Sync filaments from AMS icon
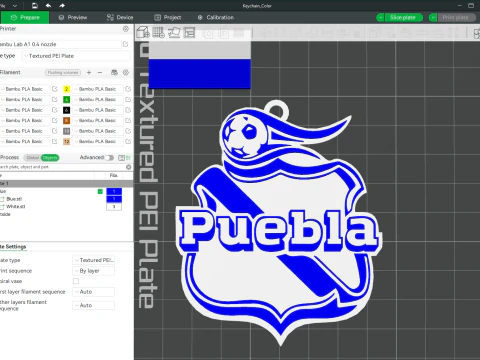 (114, 72)
